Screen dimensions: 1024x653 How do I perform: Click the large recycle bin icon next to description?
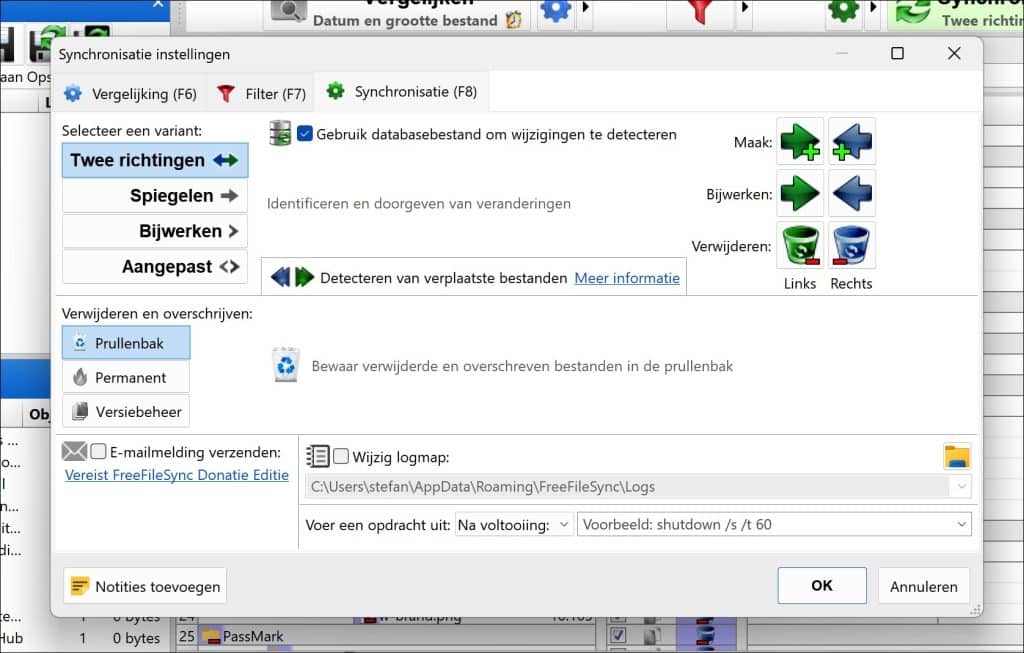point(286,365)
